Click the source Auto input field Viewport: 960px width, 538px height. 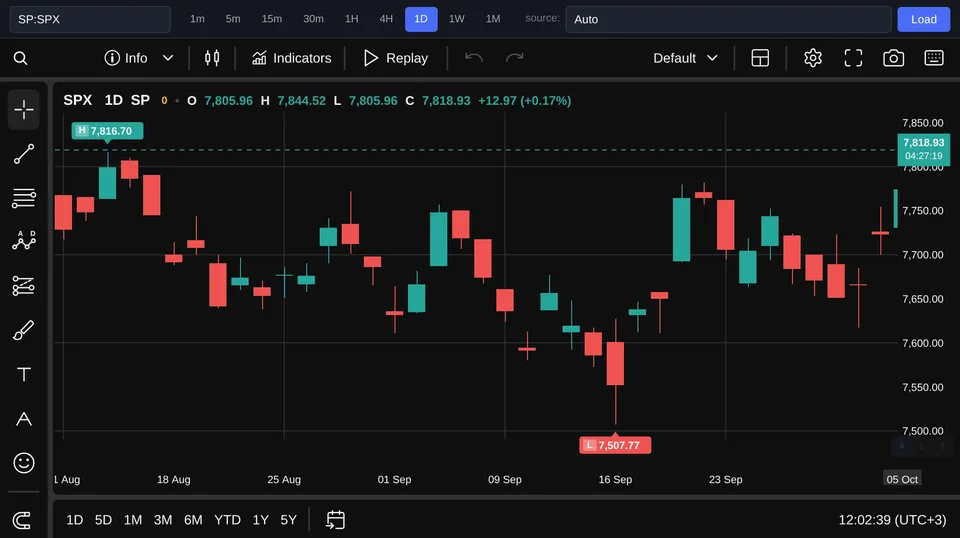[728, 19]
